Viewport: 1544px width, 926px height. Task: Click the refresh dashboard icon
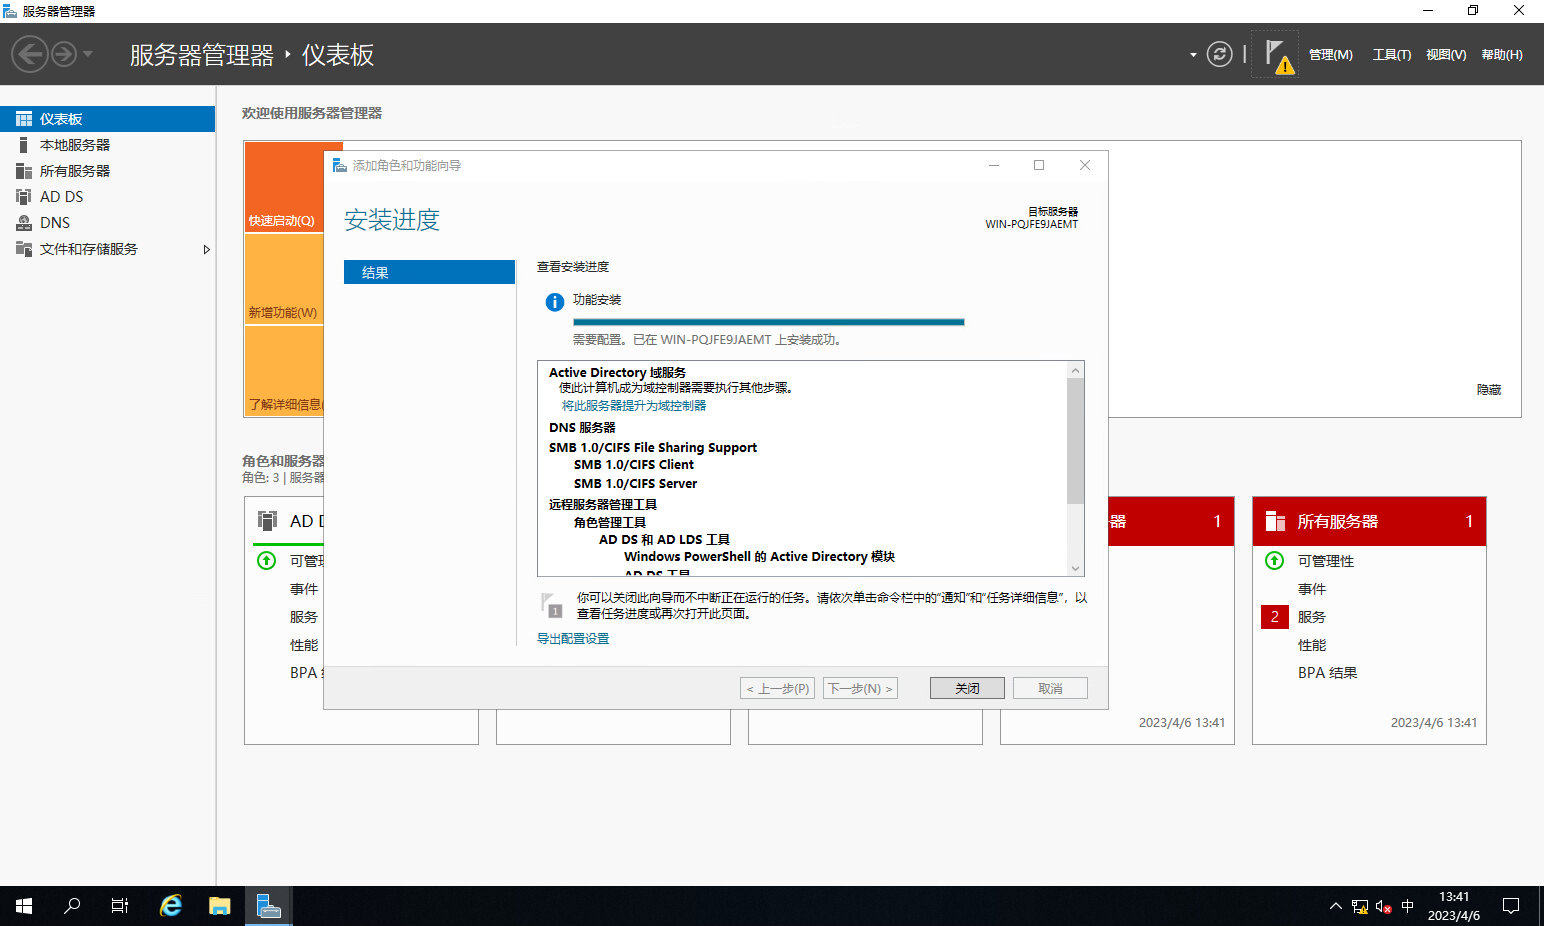pos(1219,54)
